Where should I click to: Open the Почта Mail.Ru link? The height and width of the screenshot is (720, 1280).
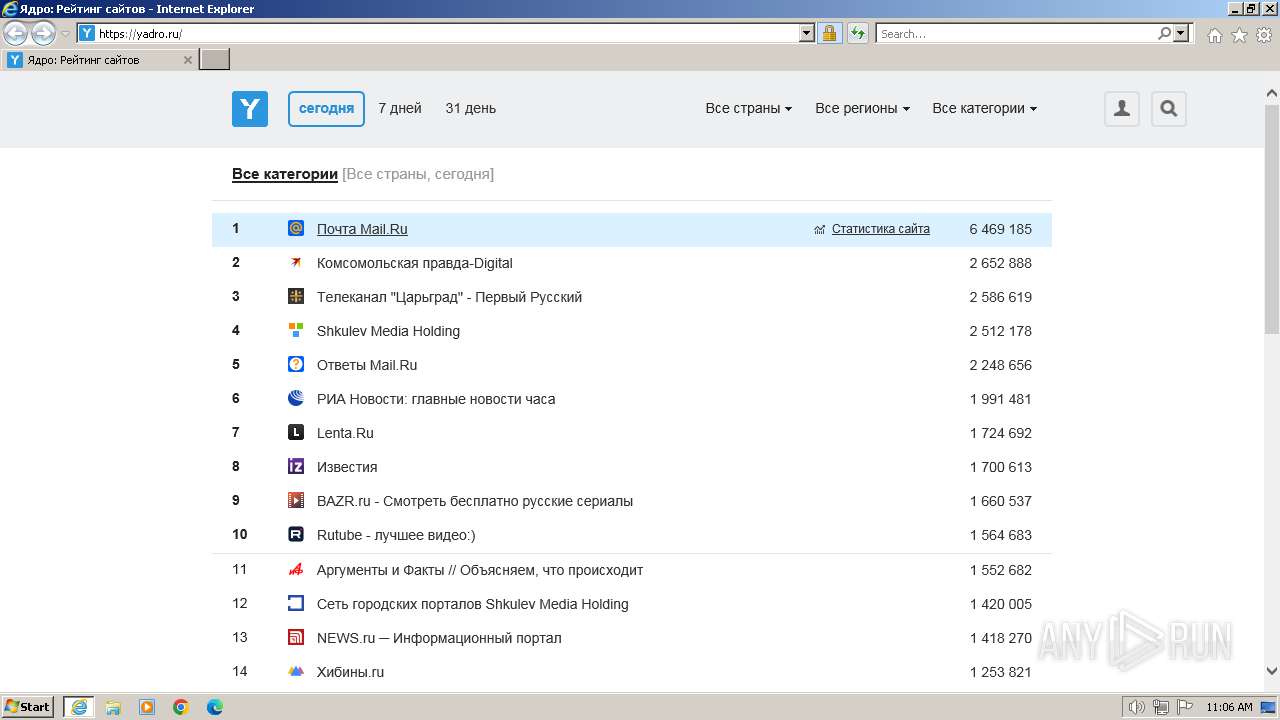coord(362,229)
